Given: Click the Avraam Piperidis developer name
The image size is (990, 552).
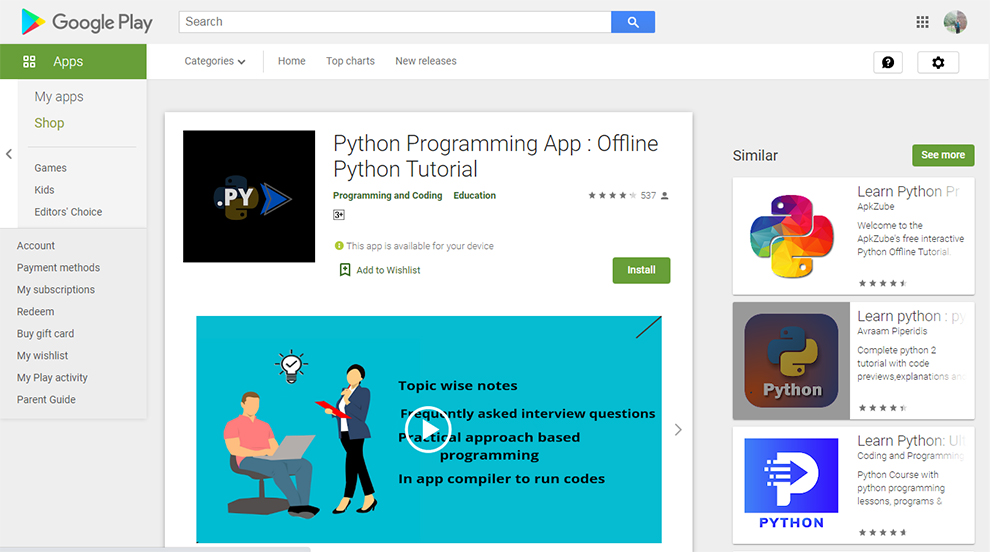Looking at the screenshot, I should pos(892,331).
